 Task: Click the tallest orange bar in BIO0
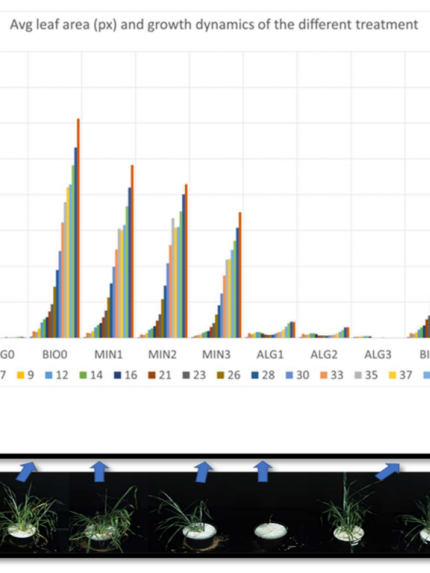[78, 228]
